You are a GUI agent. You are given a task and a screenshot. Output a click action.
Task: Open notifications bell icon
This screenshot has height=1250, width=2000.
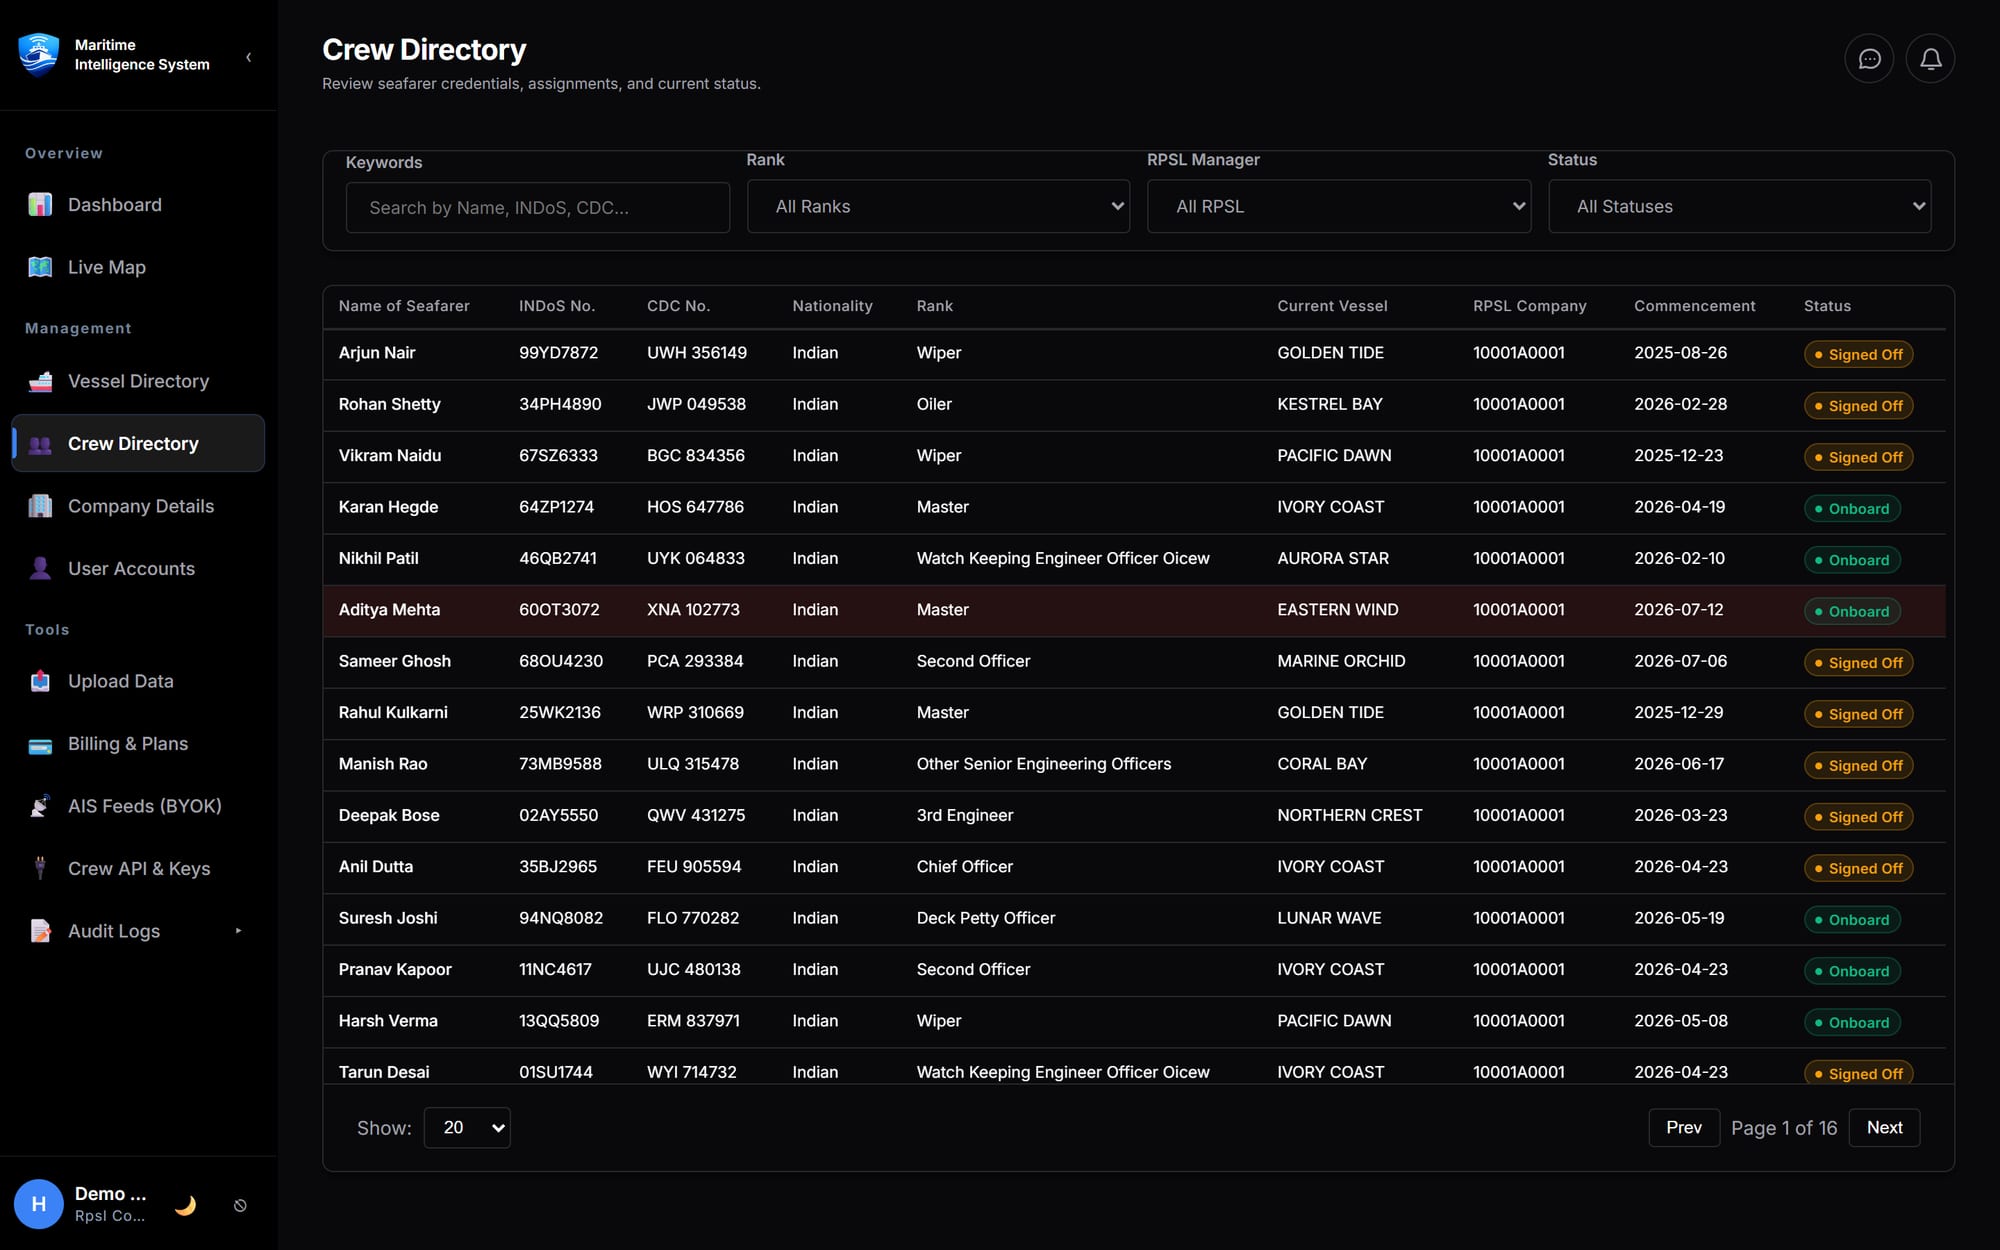coord(1930,59)
